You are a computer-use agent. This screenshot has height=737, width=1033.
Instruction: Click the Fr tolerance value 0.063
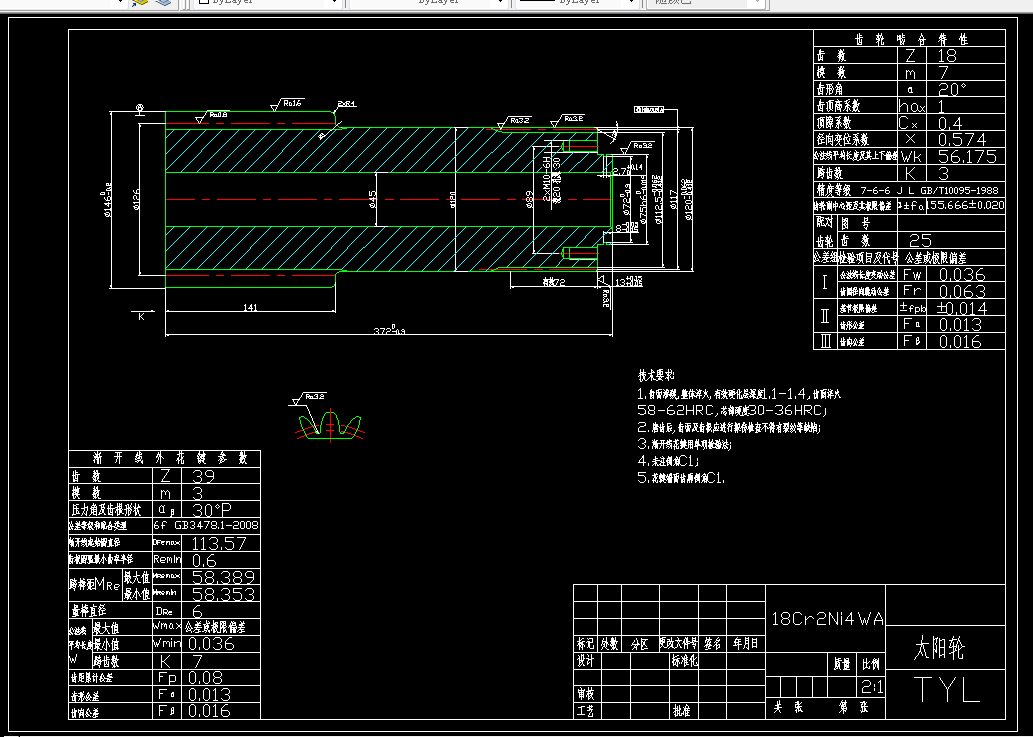pos(961,291)
